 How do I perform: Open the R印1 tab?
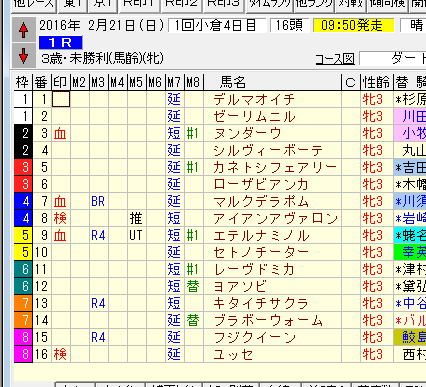click(x=139, y=5)
